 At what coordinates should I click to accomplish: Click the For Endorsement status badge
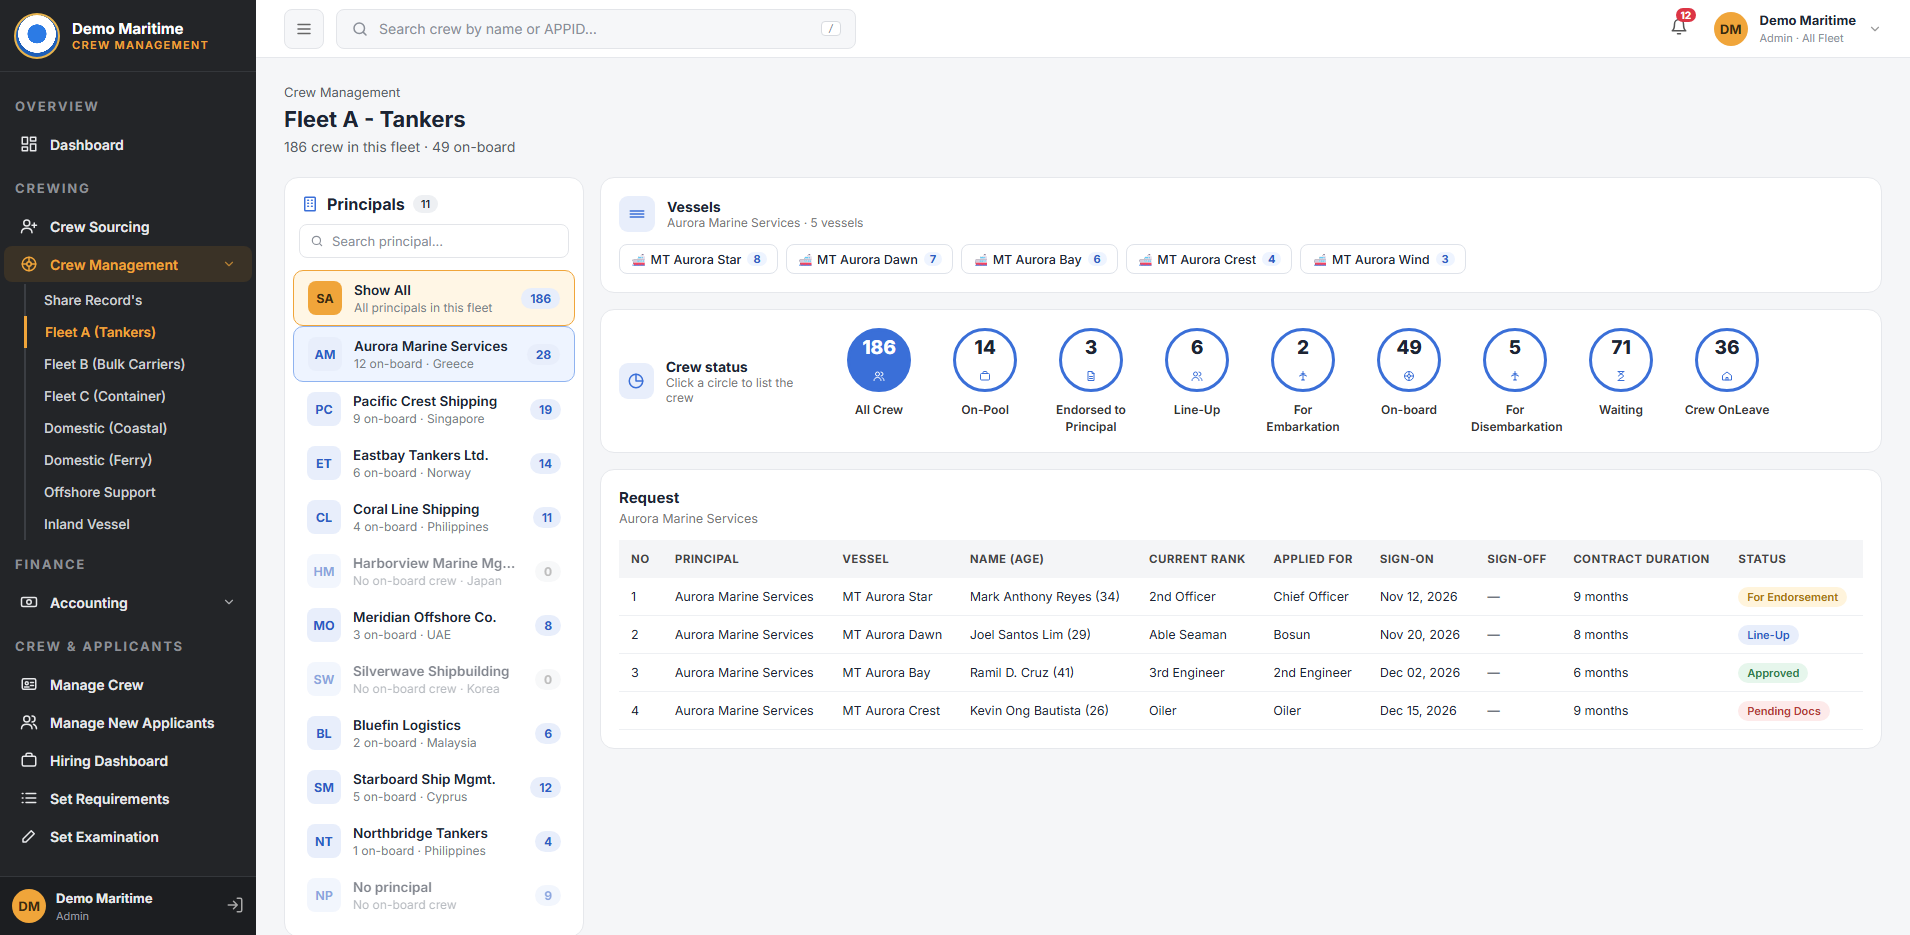tap(1792, 597)
